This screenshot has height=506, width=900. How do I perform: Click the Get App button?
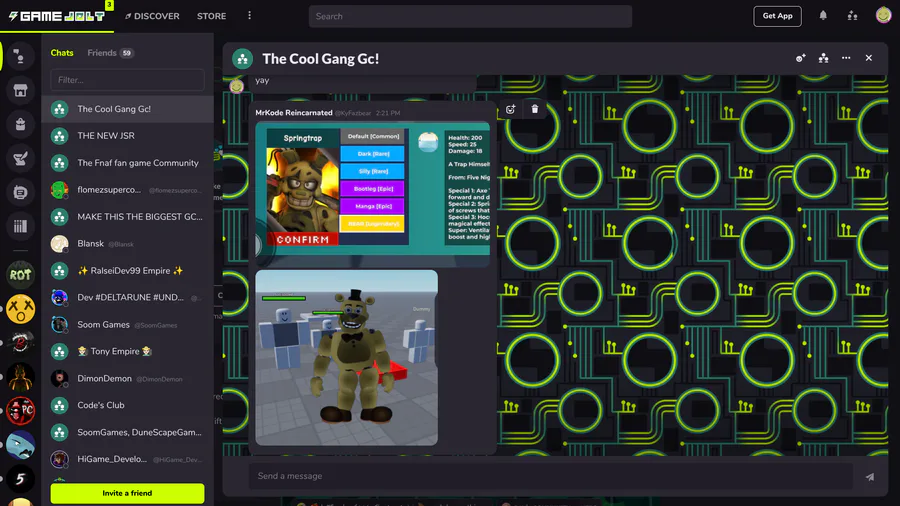[x=777, y=16]
